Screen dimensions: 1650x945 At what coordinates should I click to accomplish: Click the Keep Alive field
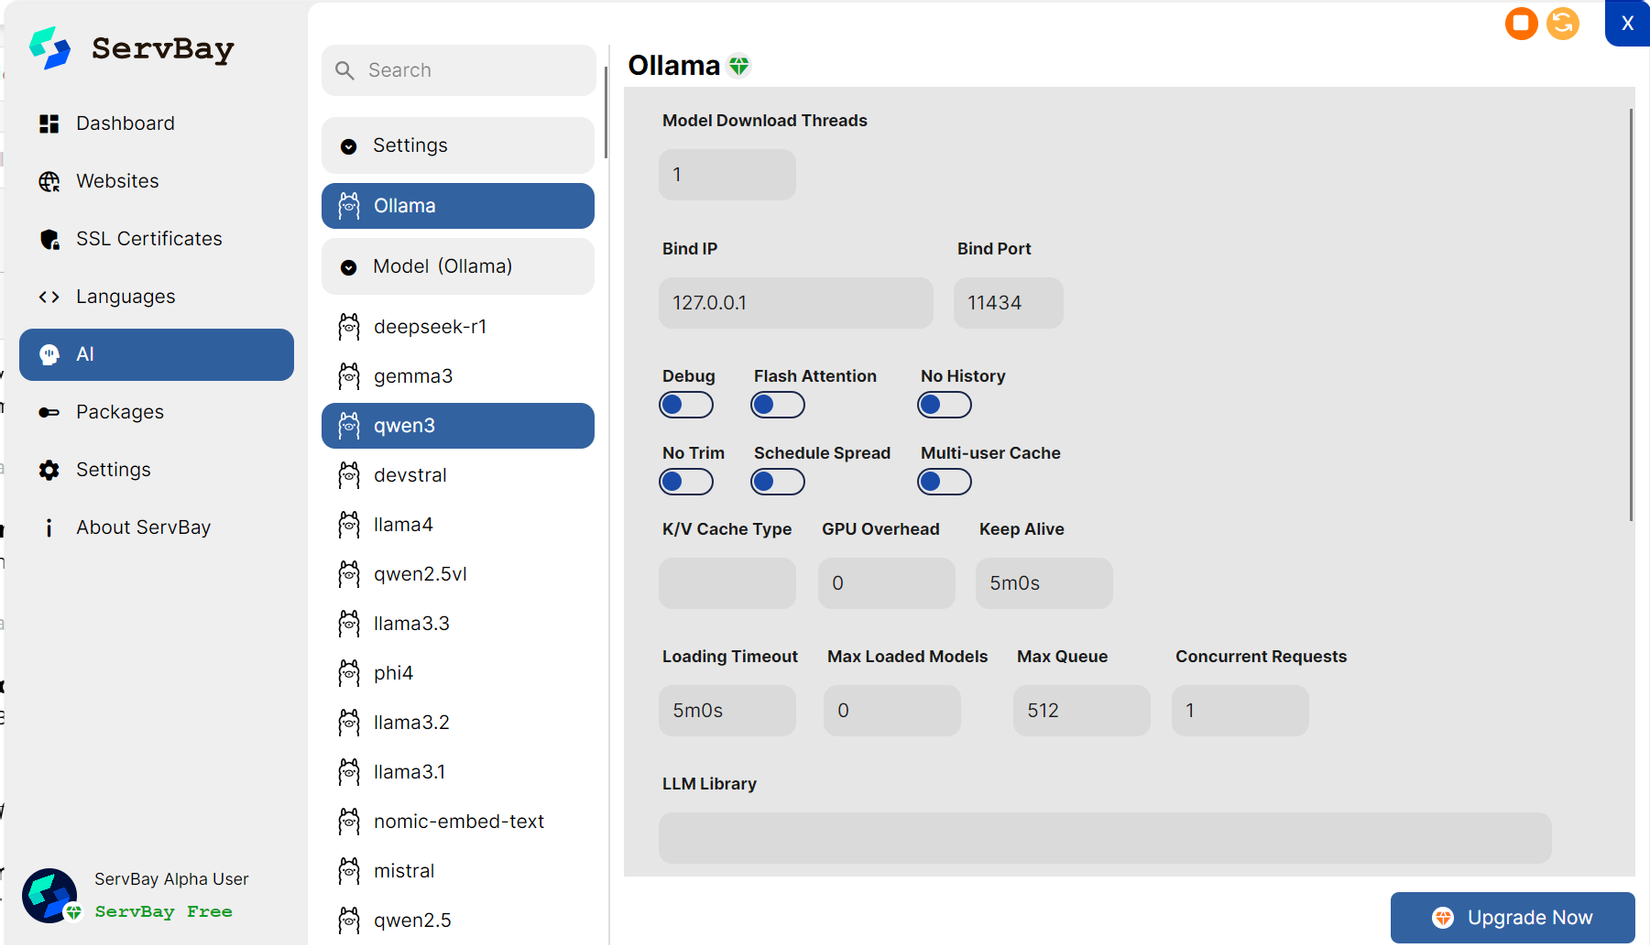tap(1044, 583)
